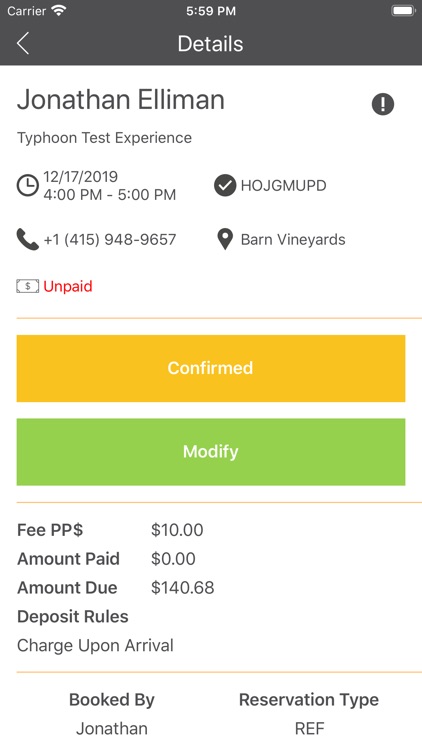Image resolution: width=422 pixels, height=750 pixels.
Task: Tap the checkmark circle confirmation icon
Action: (225, 186)
